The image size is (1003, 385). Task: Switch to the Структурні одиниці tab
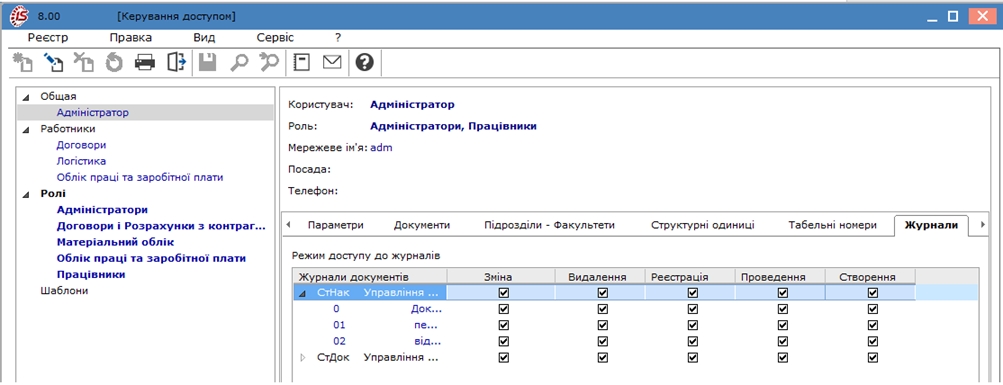[x=703, y=225]
